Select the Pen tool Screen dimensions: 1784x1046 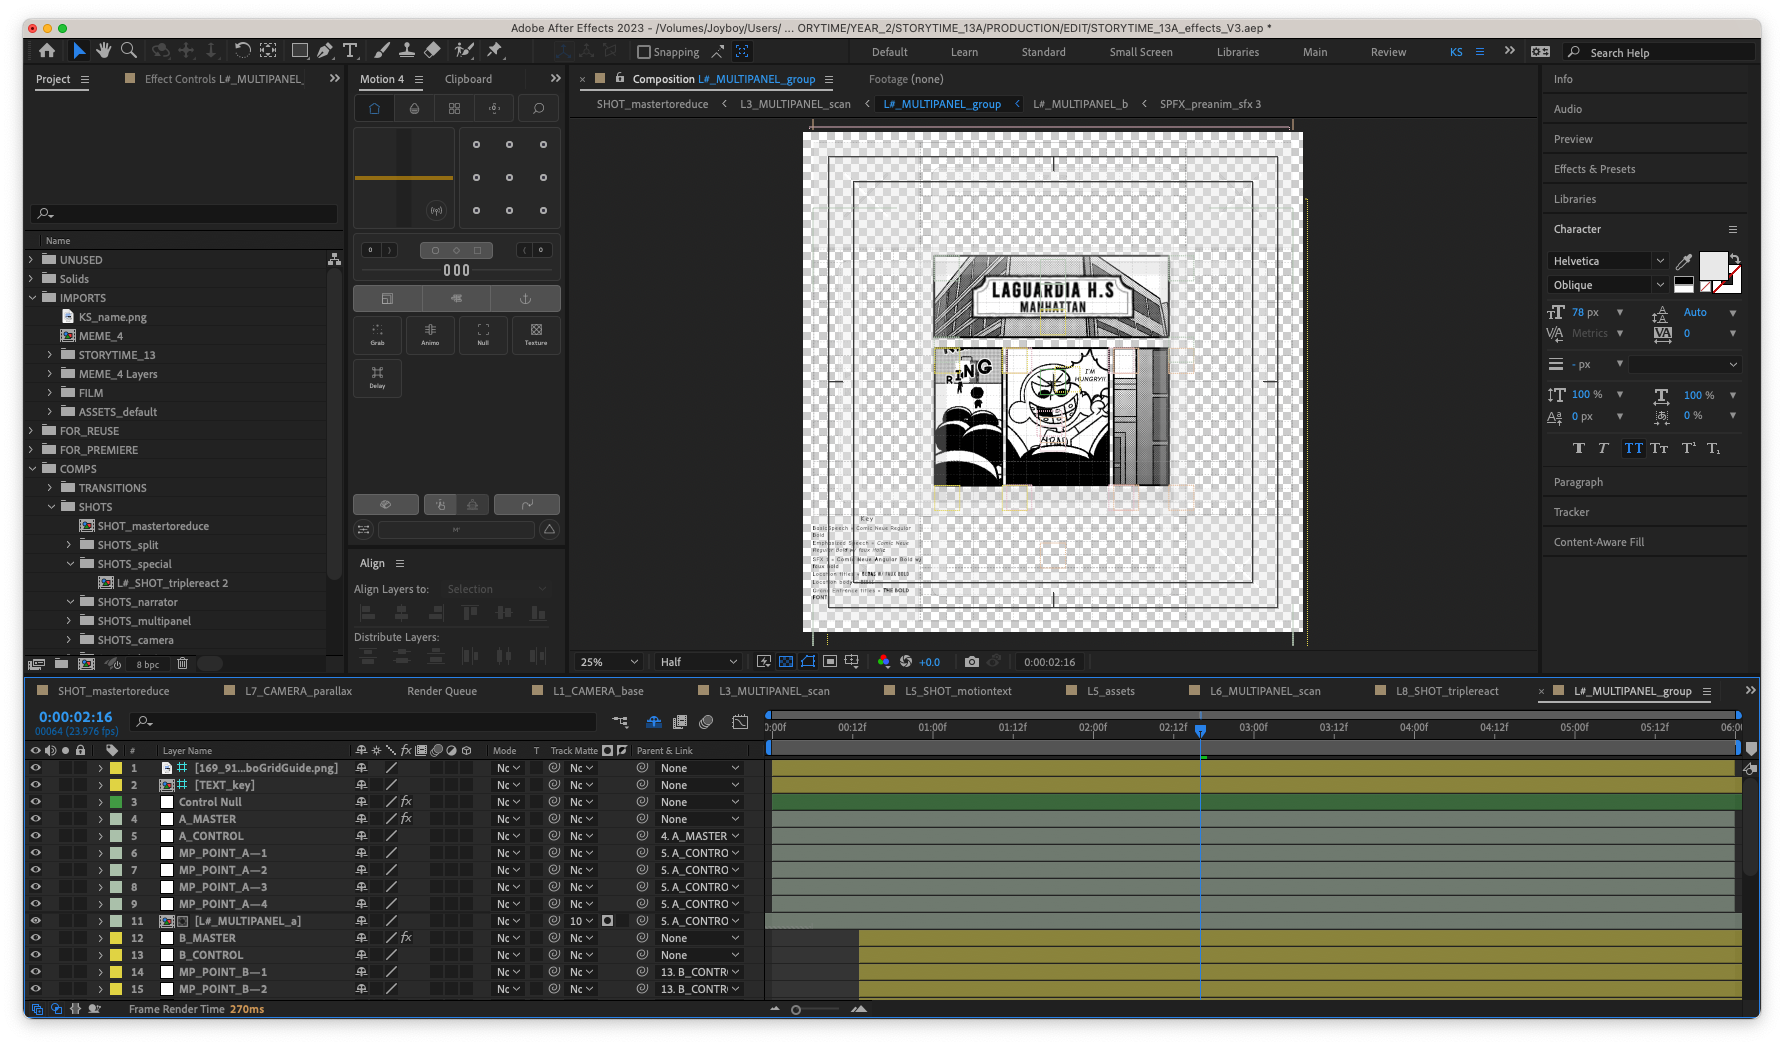pyautogui.click(x=325, y=51)
